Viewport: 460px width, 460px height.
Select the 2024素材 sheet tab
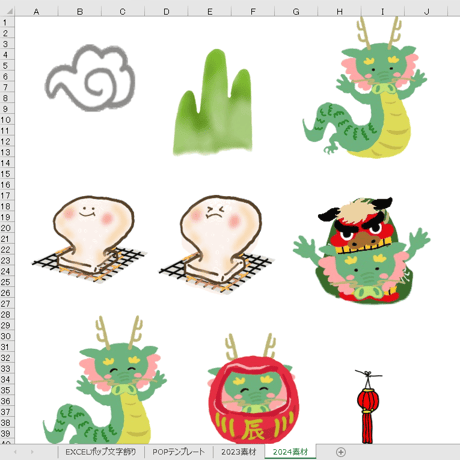point(290,452)
